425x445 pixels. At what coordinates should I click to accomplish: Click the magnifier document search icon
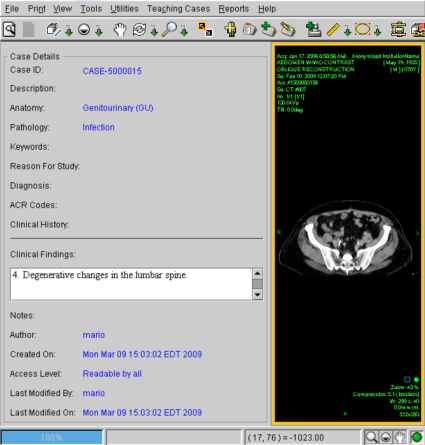(9, 29)
